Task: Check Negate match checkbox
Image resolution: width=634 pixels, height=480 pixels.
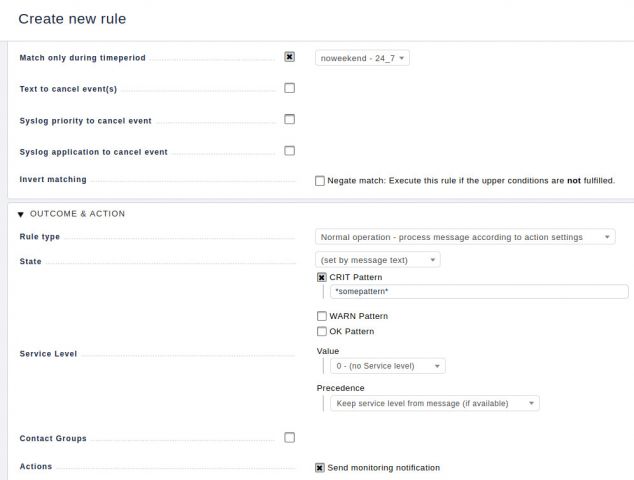Action: click(x=320, y=181)
